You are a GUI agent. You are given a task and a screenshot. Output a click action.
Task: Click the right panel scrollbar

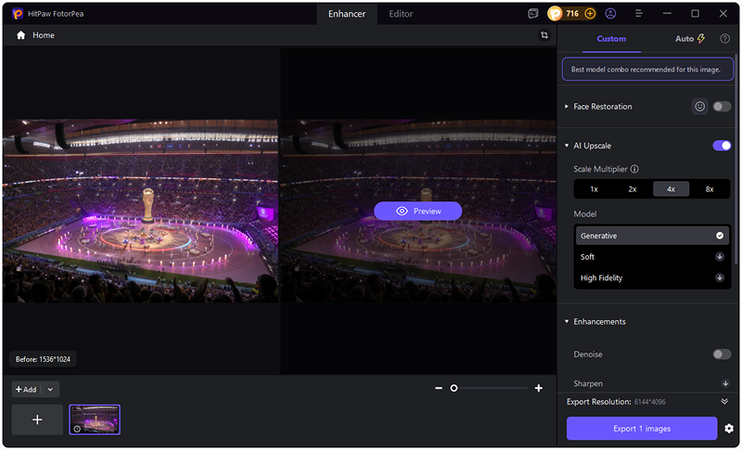(x=736, y=159)
